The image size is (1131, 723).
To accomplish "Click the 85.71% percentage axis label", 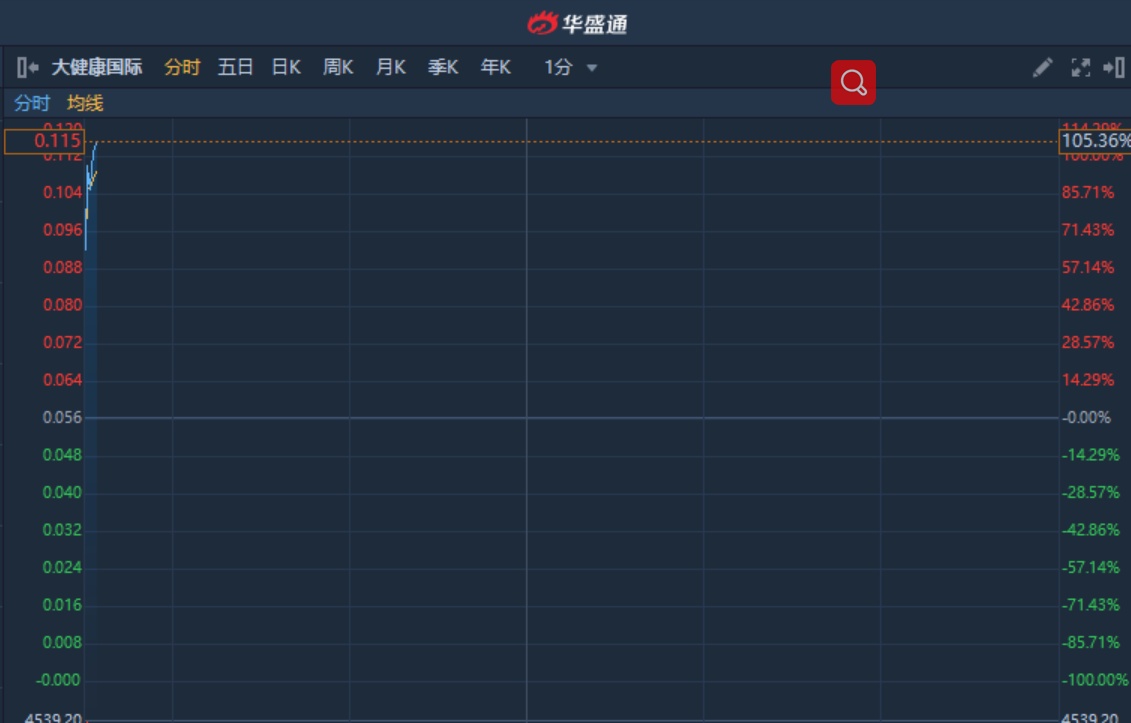I will [1088, 193].
